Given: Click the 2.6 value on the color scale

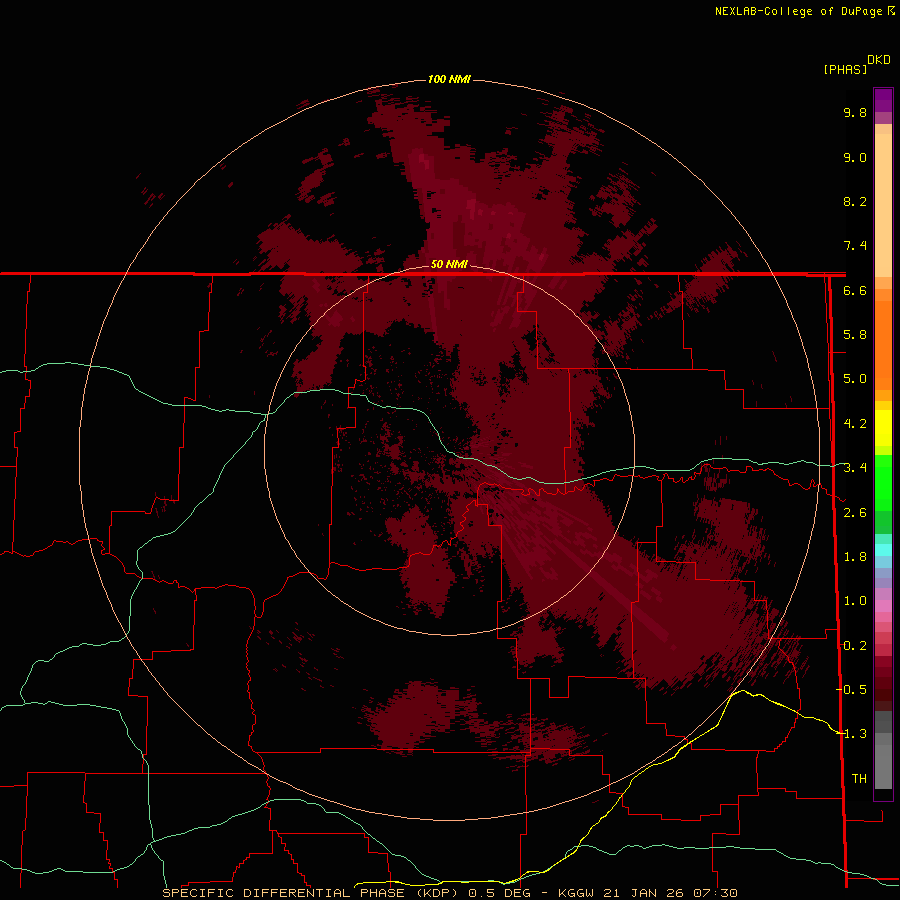Looking at the screenshot, I should tap(855, 513).
